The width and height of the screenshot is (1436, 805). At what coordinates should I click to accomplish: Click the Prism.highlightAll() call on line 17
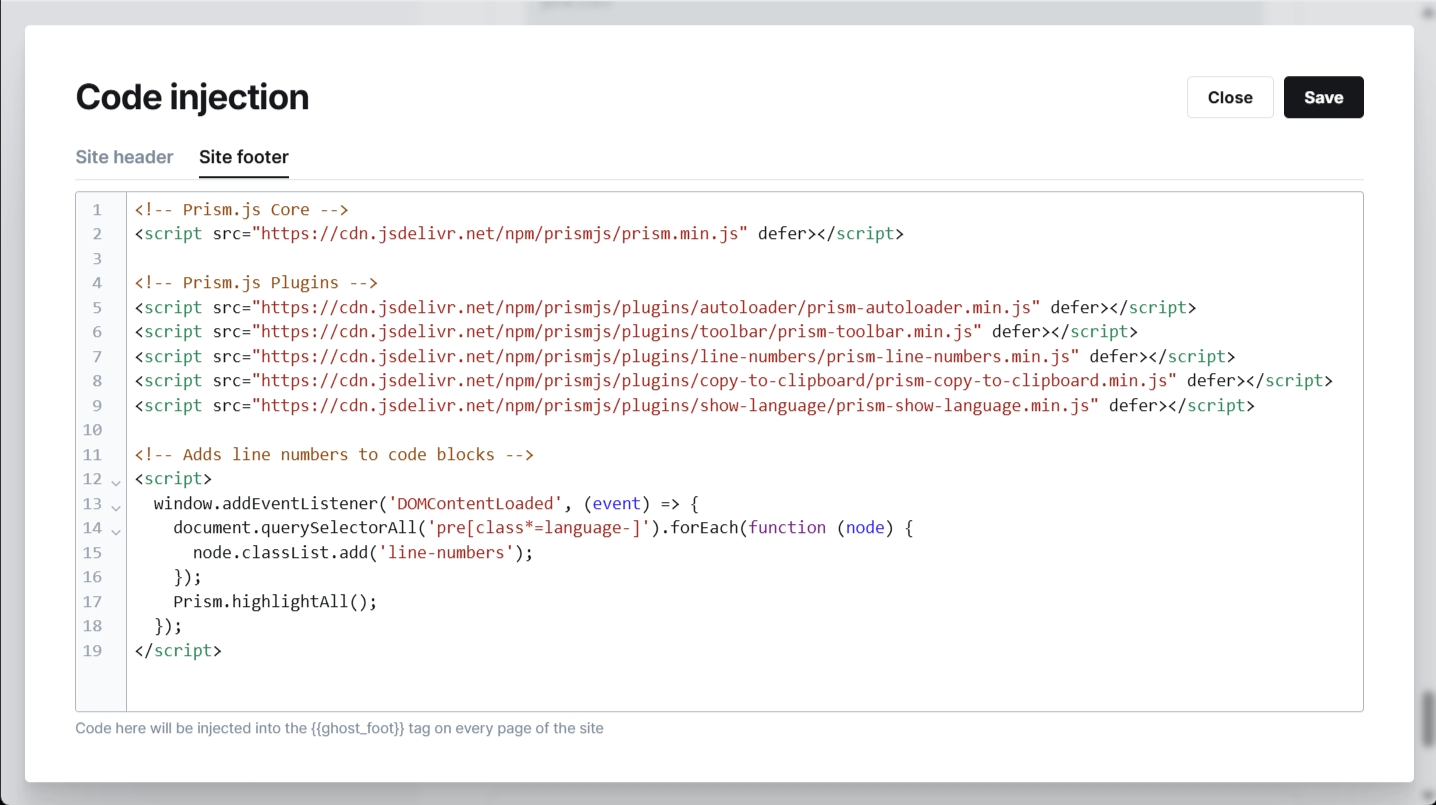[275, 601]
